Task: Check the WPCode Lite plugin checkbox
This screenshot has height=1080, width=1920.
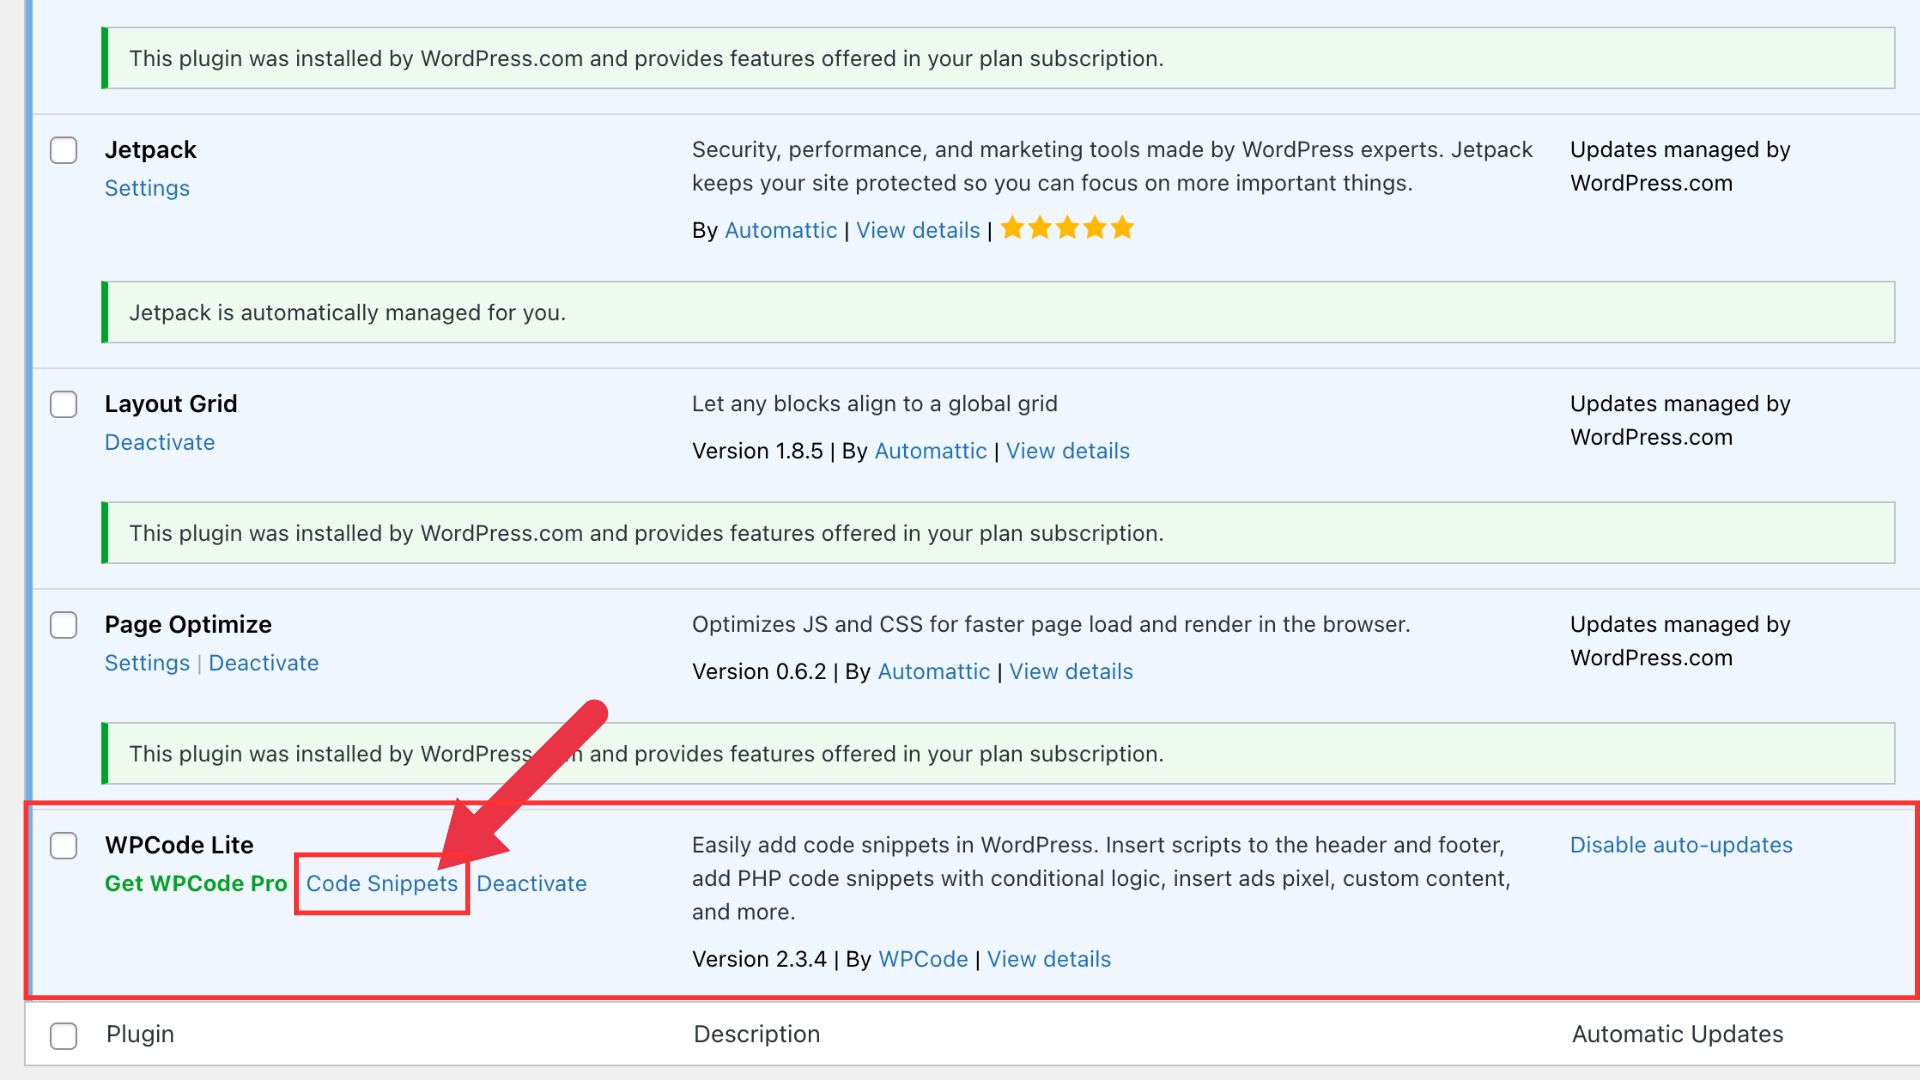Action: pos(64,845)
